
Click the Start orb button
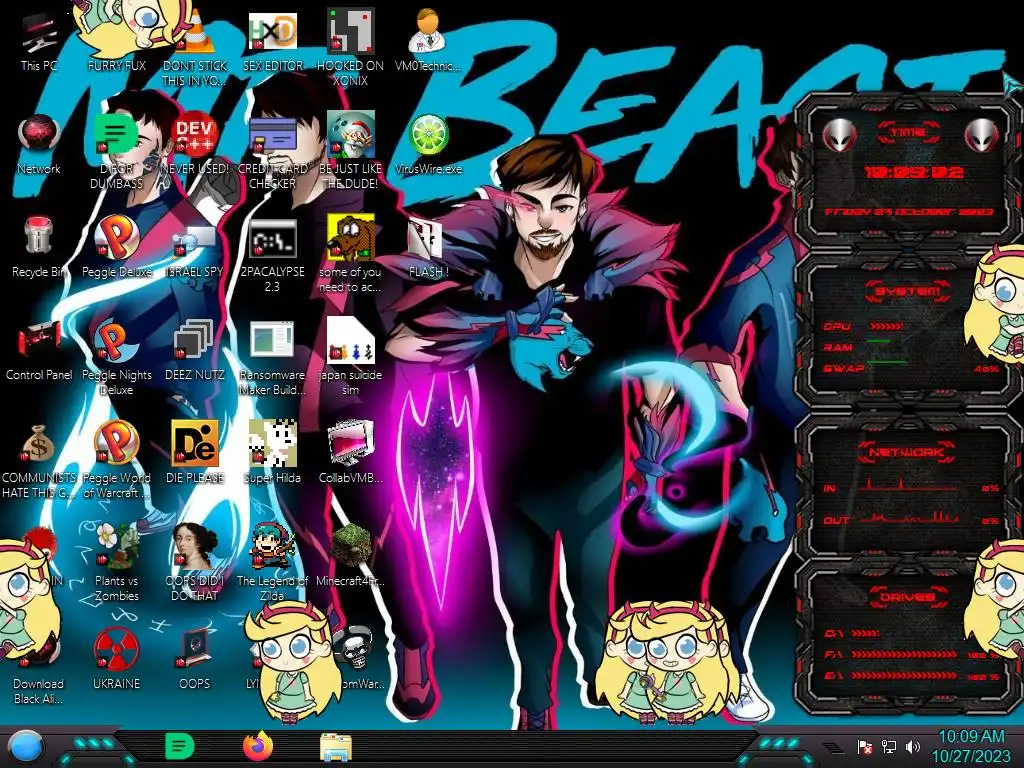(26, 746)
